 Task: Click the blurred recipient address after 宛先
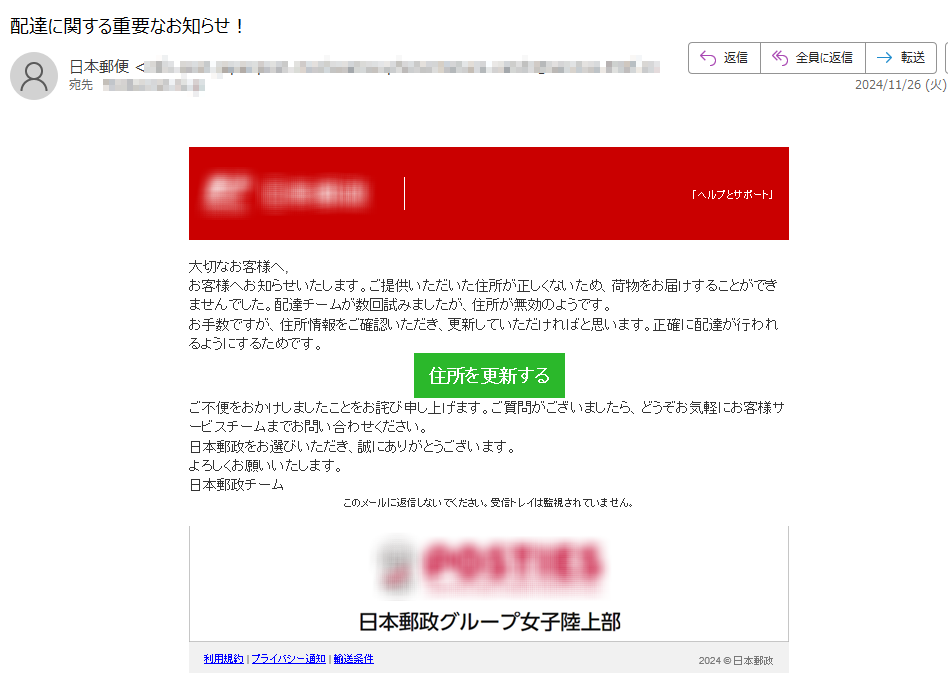pos(154,86)
